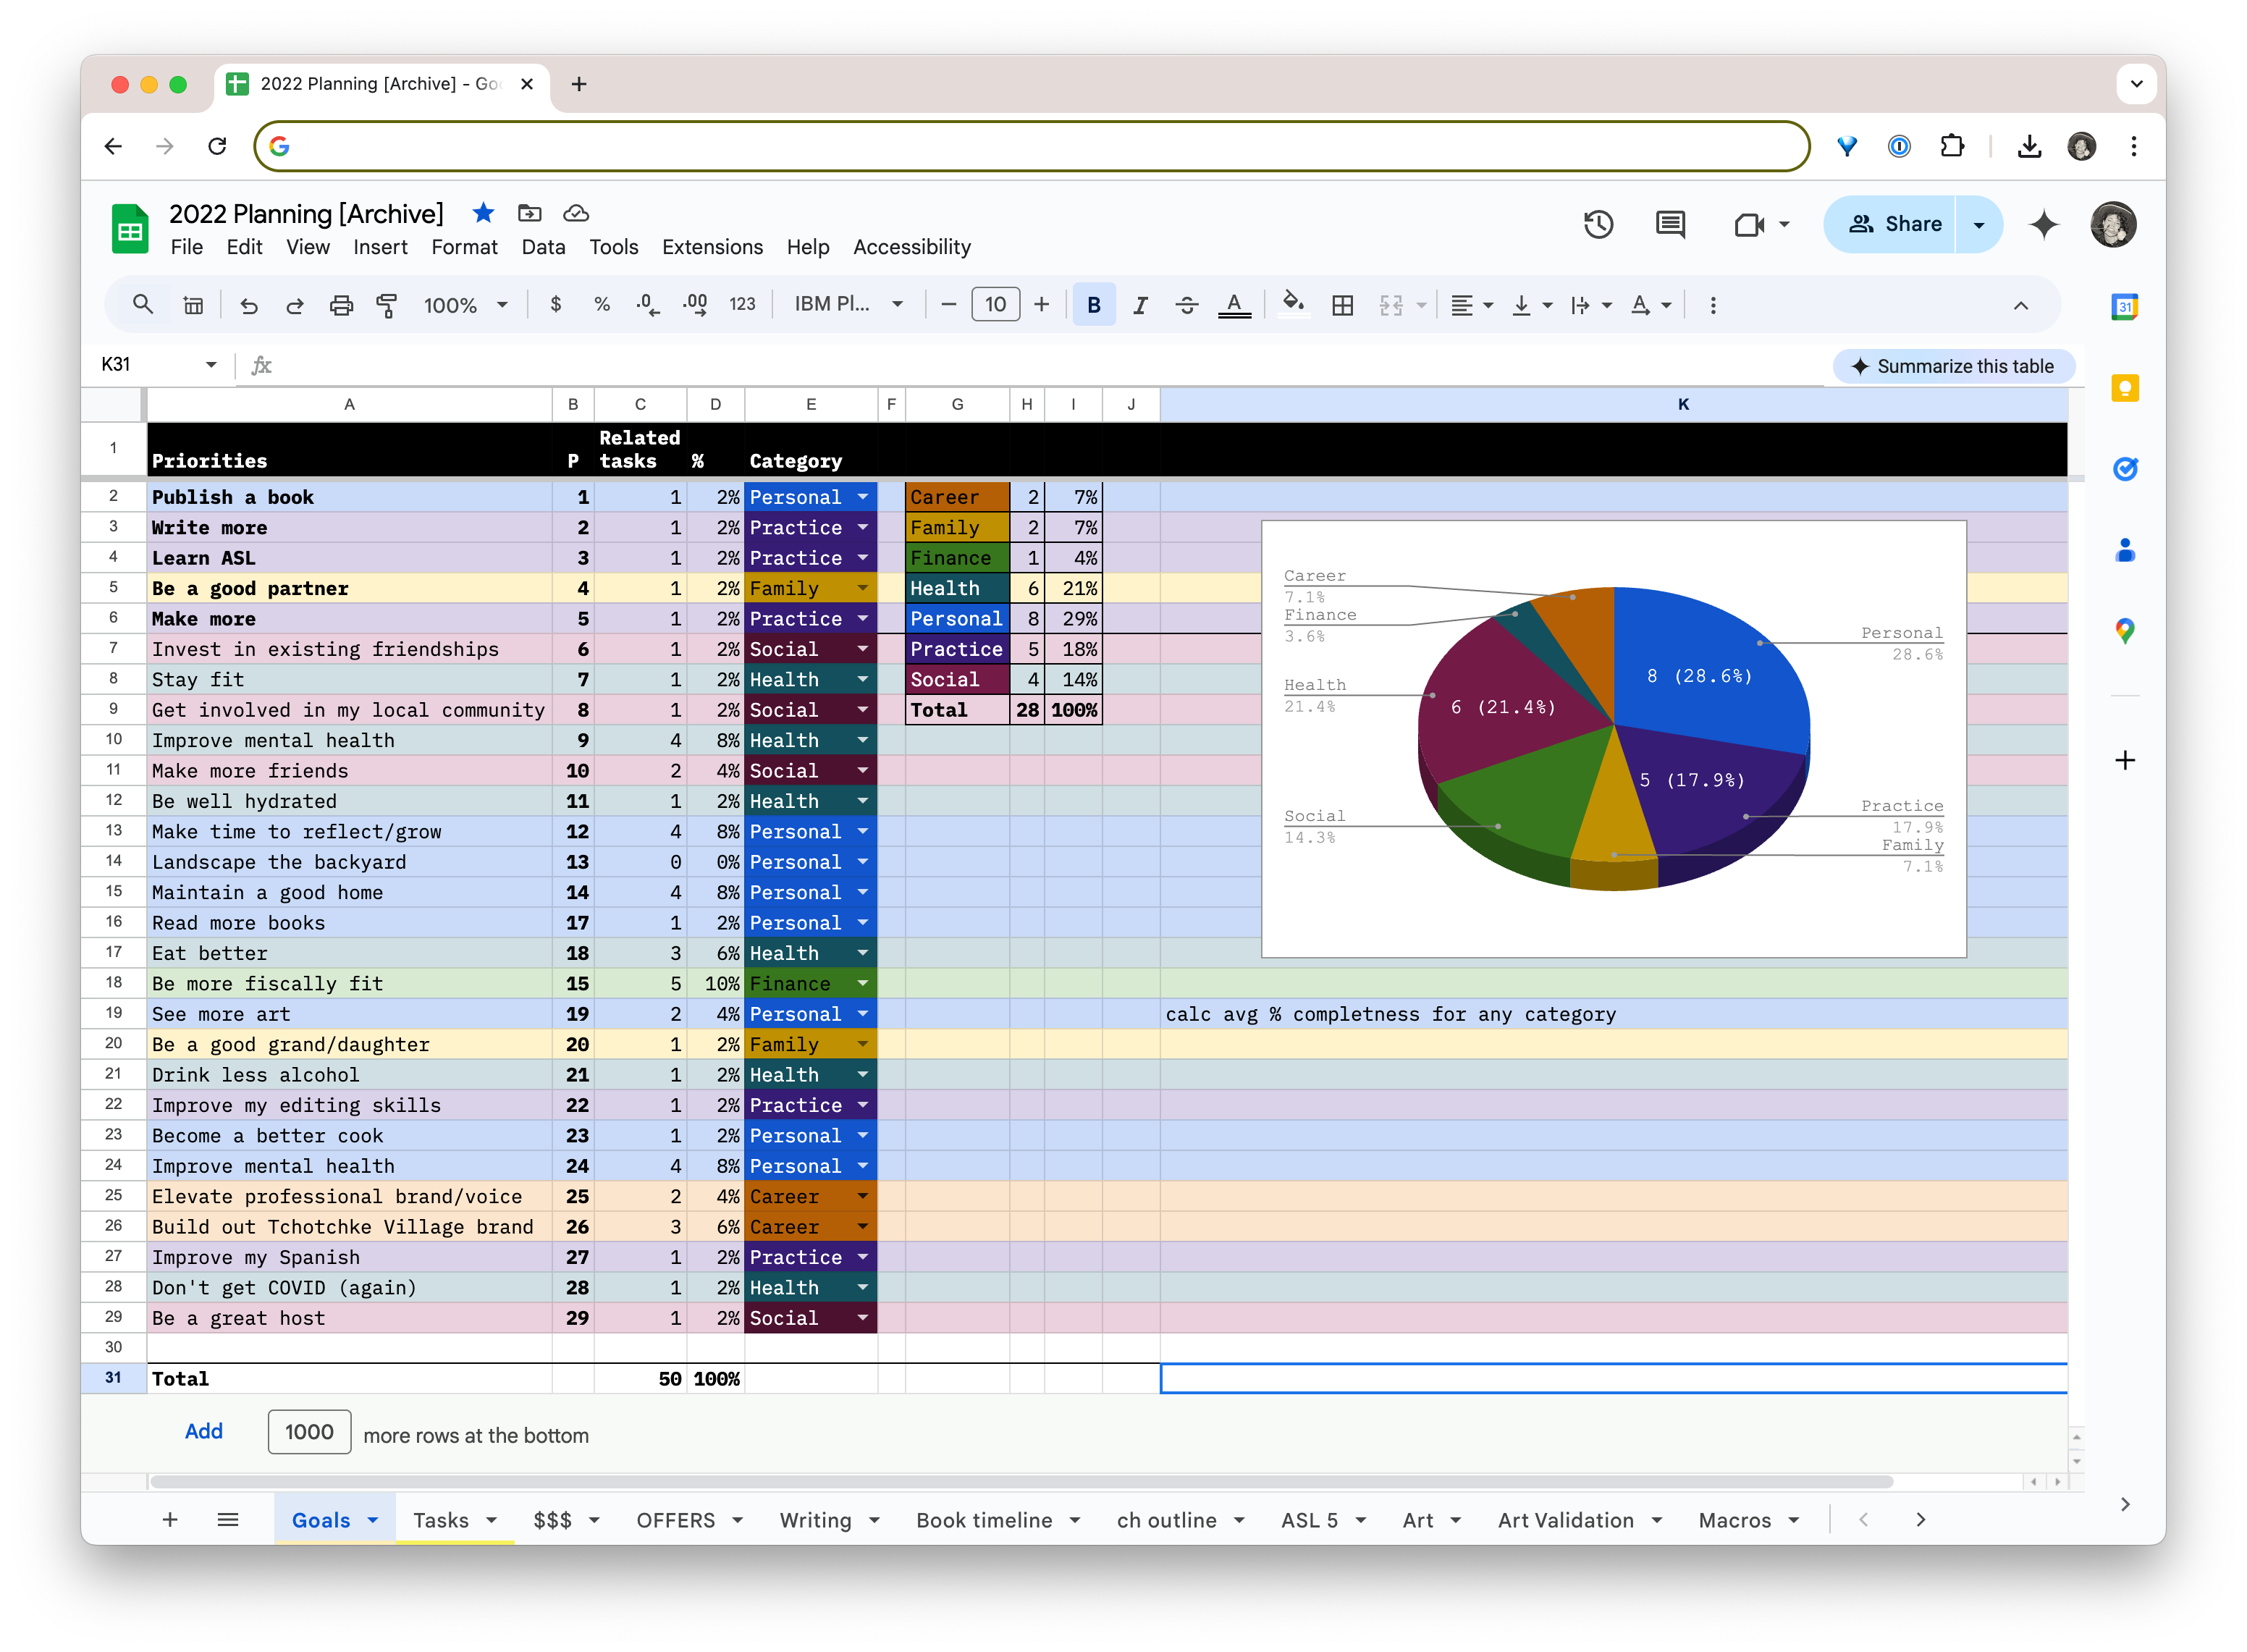The height and width of the screenshot is (1652, 2247).
Task: Decrease decimal places icon
Action: [x=648, y=305]
